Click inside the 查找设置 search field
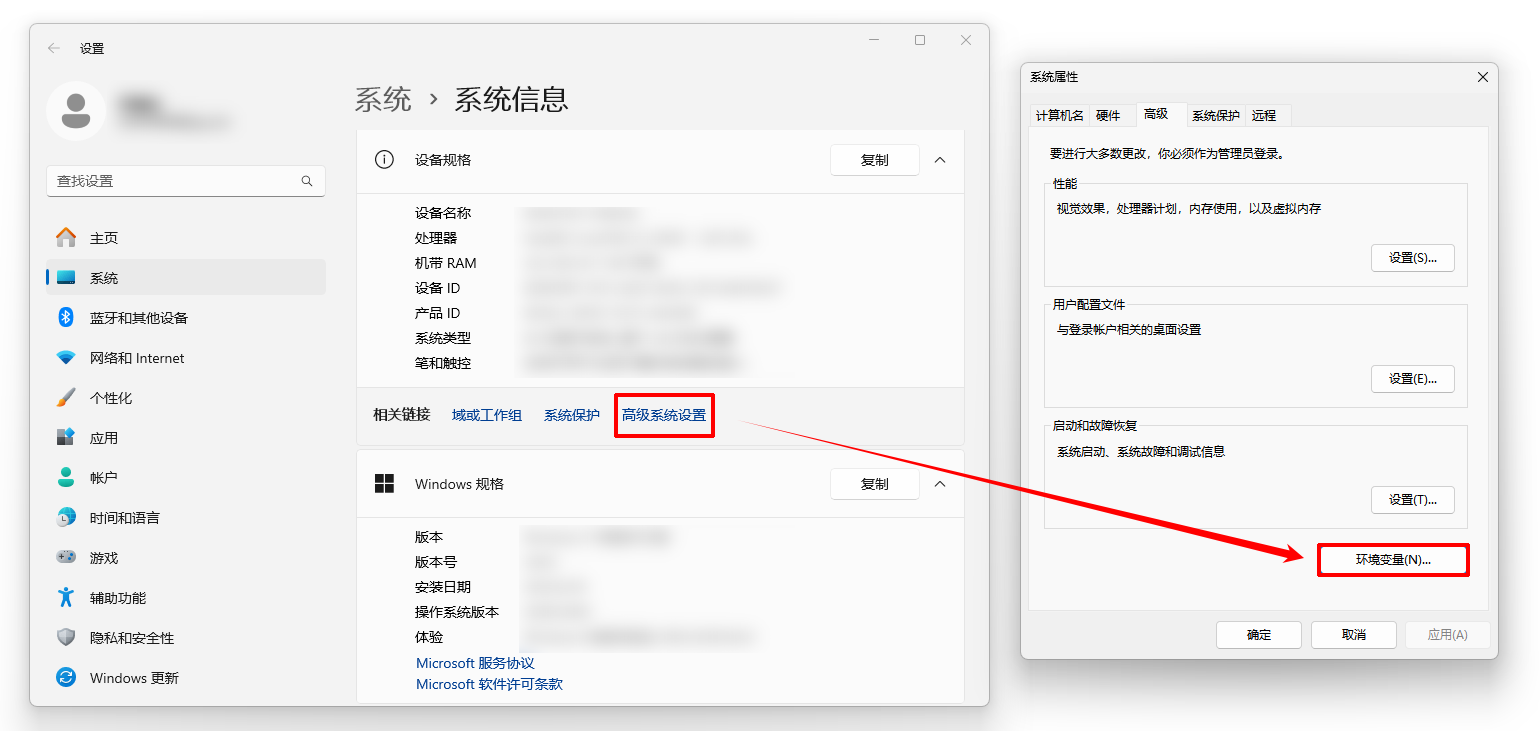The width and height of the screenshot is (1540, 731). (186, 181)
